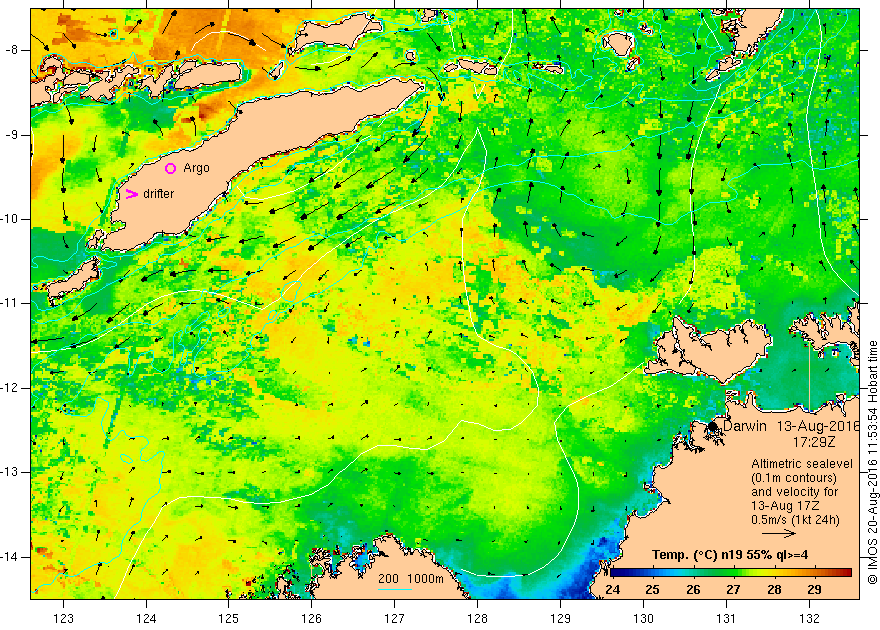Click the 0.5m/s velocity scale arrow
The height and width of the screenshot is (630, 880).
[779, 534]
